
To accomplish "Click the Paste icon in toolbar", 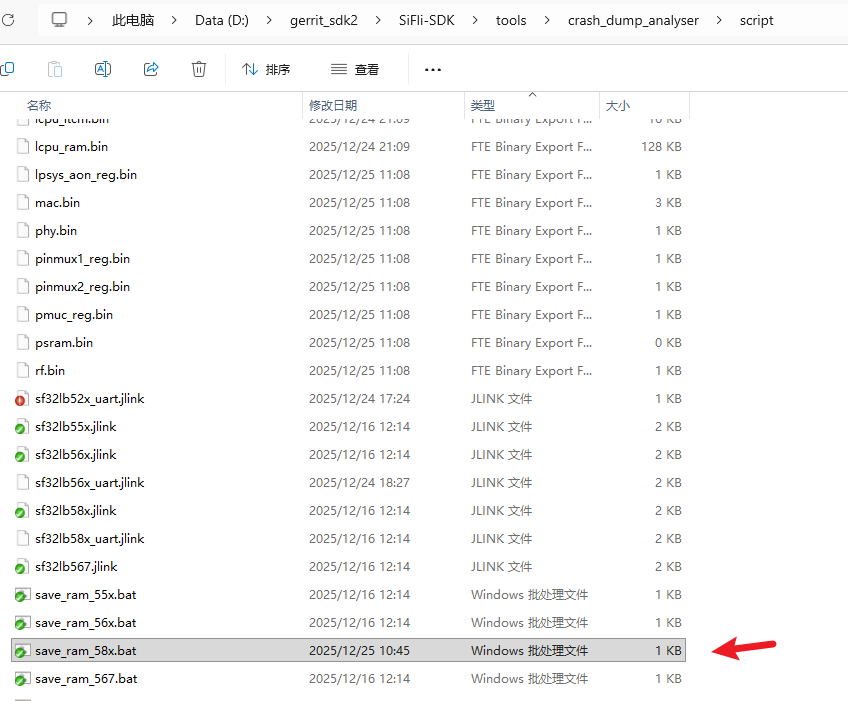I will [x=55, y=69].
